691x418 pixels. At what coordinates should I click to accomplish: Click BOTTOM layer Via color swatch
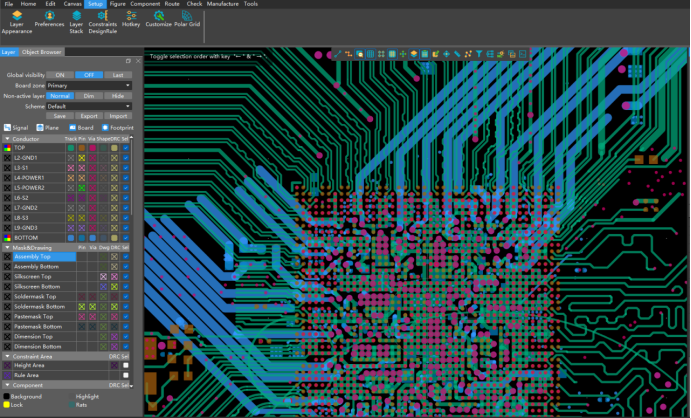coord(93,238)
